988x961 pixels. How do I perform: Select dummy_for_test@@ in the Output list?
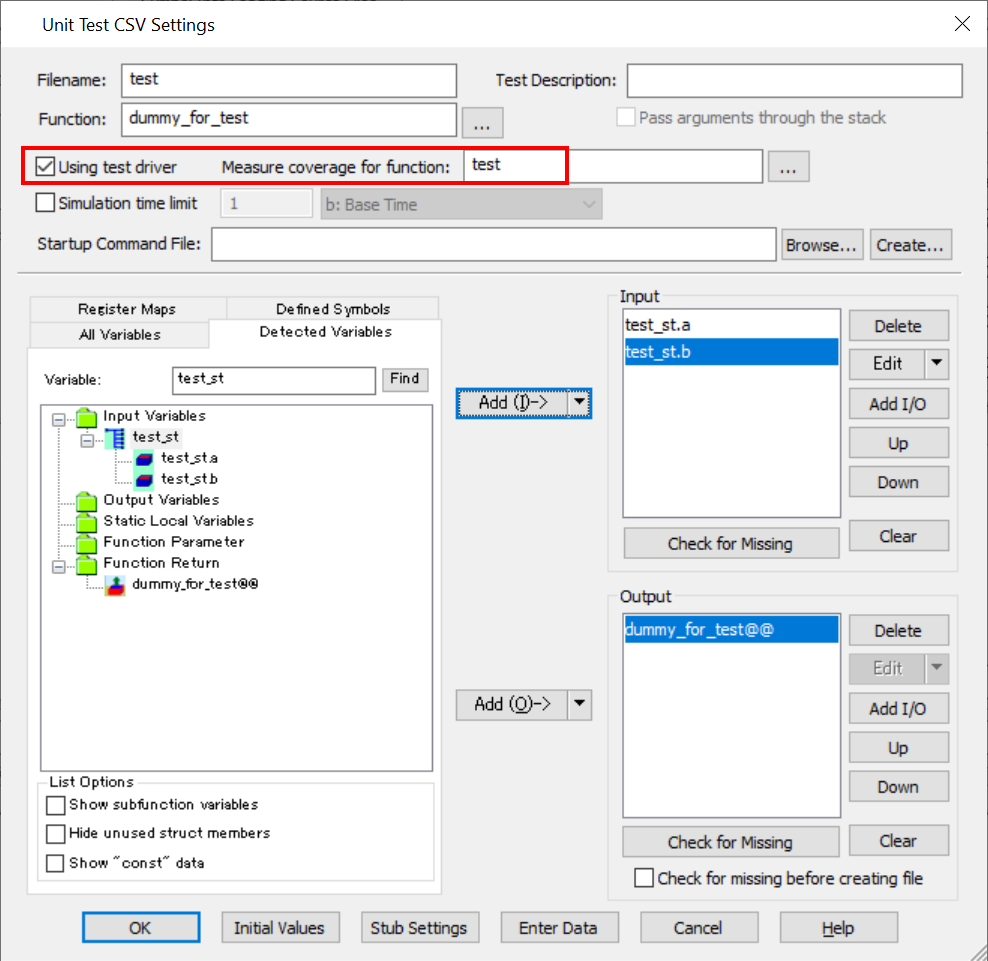(x=732, y=630)
